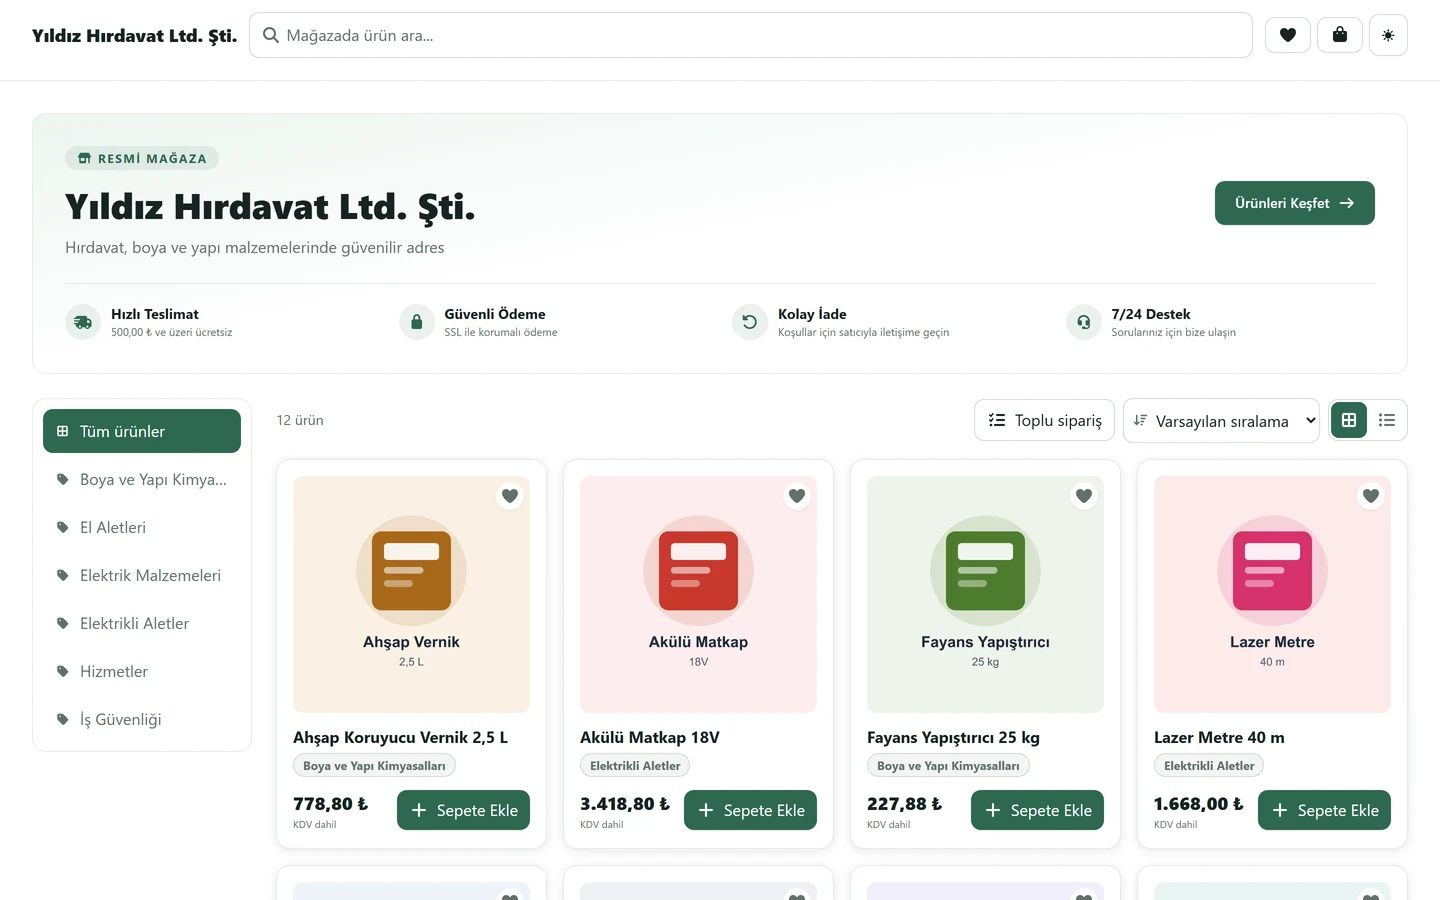
Task: Select El Aletleri category
Action: (142, 527)
